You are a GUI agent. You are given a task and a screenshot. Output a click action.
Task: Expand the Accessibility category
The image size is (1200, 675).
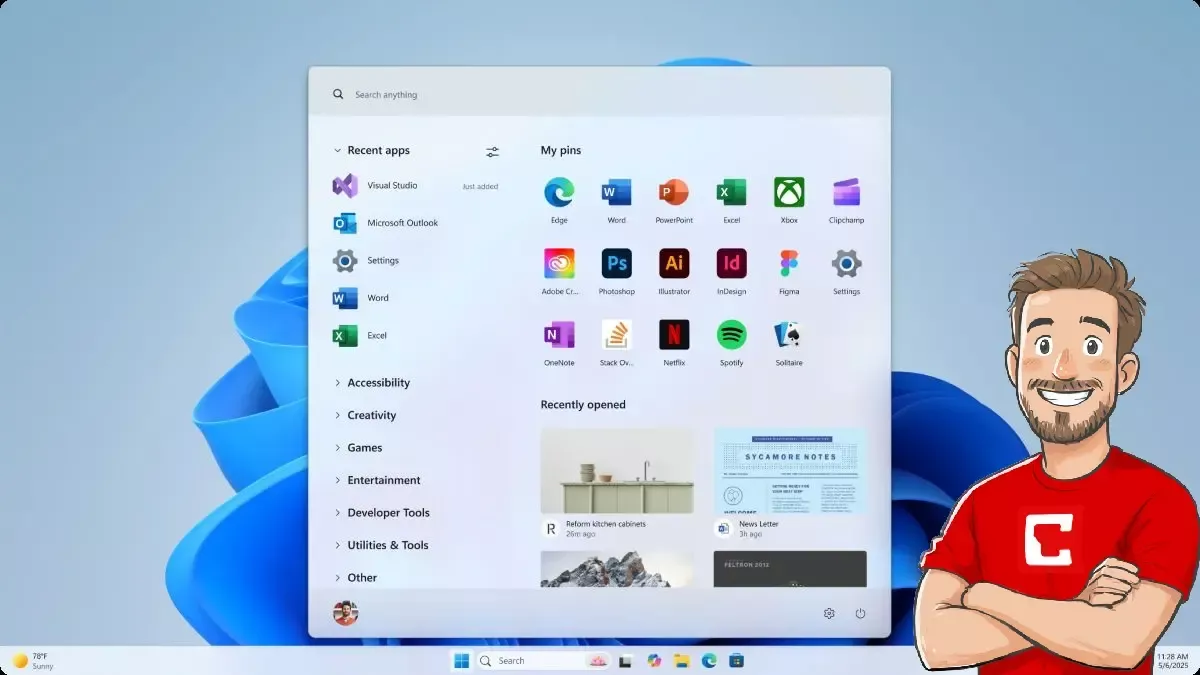point(378,383)
